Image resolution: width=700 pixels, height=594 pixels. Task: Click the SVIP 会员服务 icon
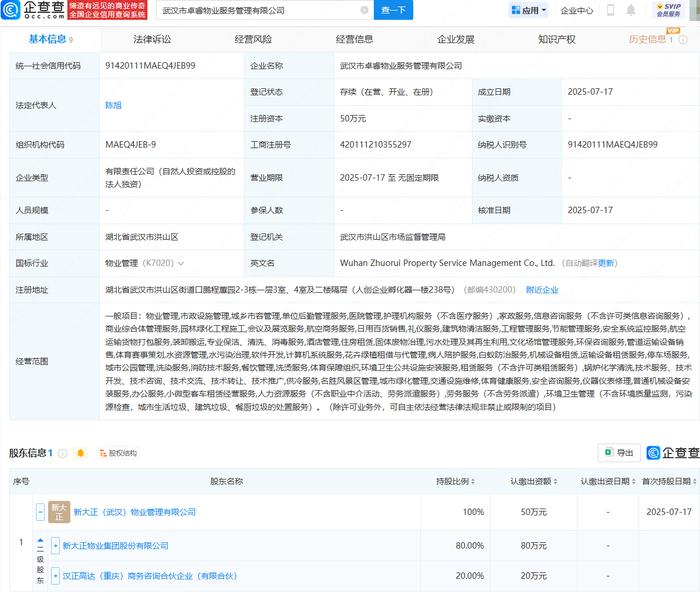tap(669, 10)
